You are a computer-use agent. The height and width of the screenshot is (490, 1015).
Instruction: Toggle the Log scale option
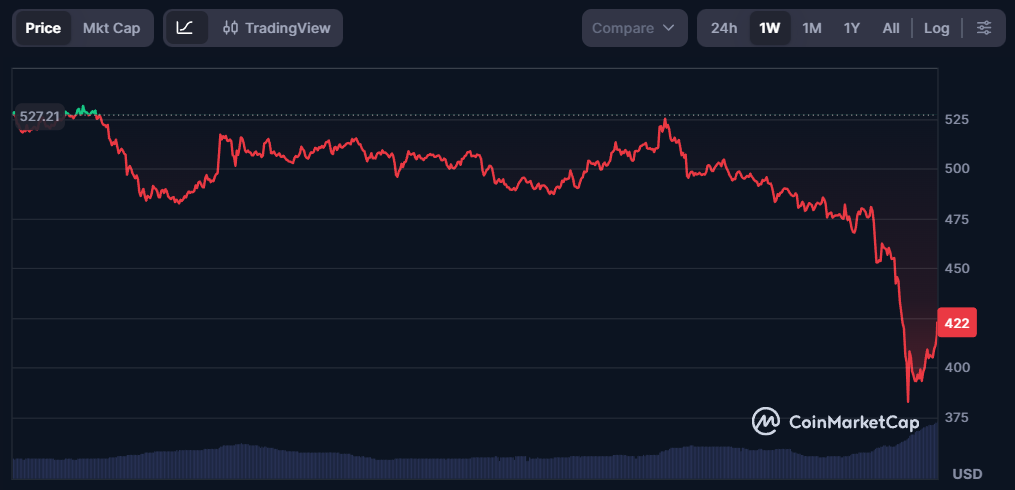tap(936, 28)
